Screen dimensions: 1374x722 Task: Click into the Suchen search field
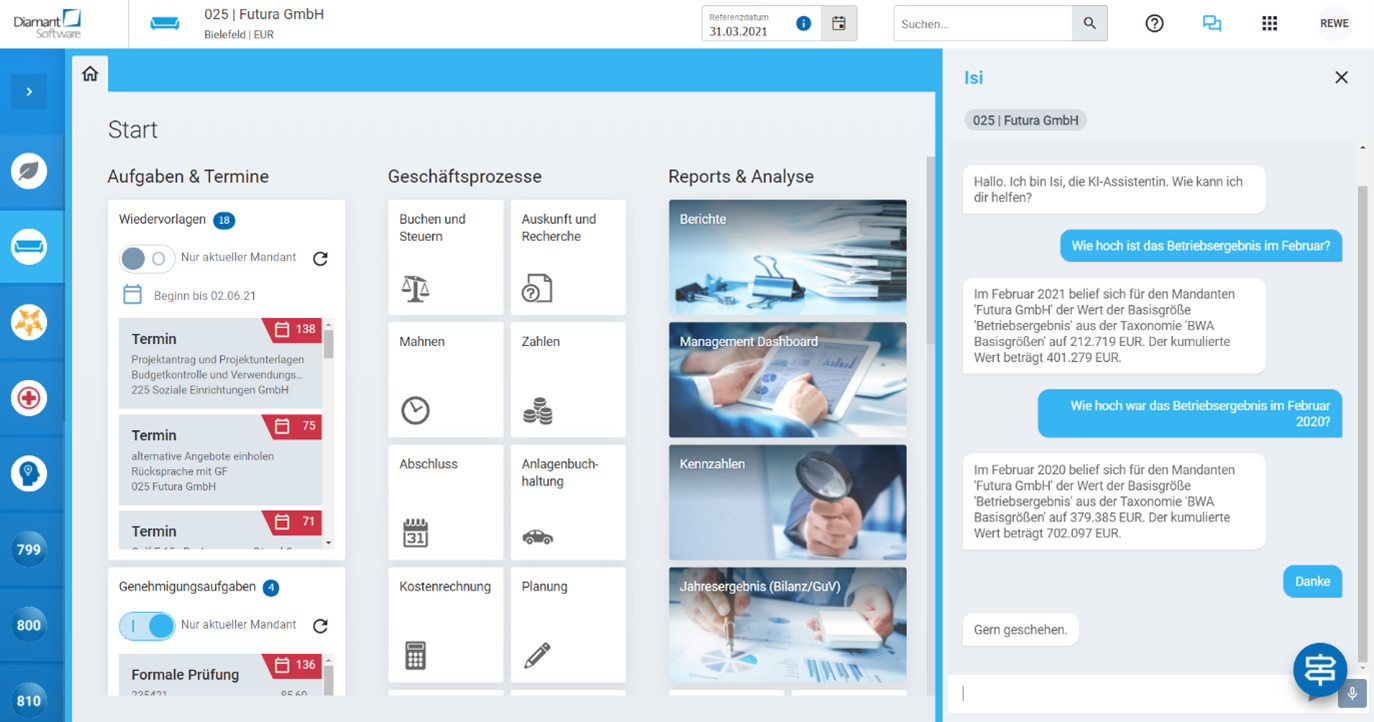tap(982, 23)
